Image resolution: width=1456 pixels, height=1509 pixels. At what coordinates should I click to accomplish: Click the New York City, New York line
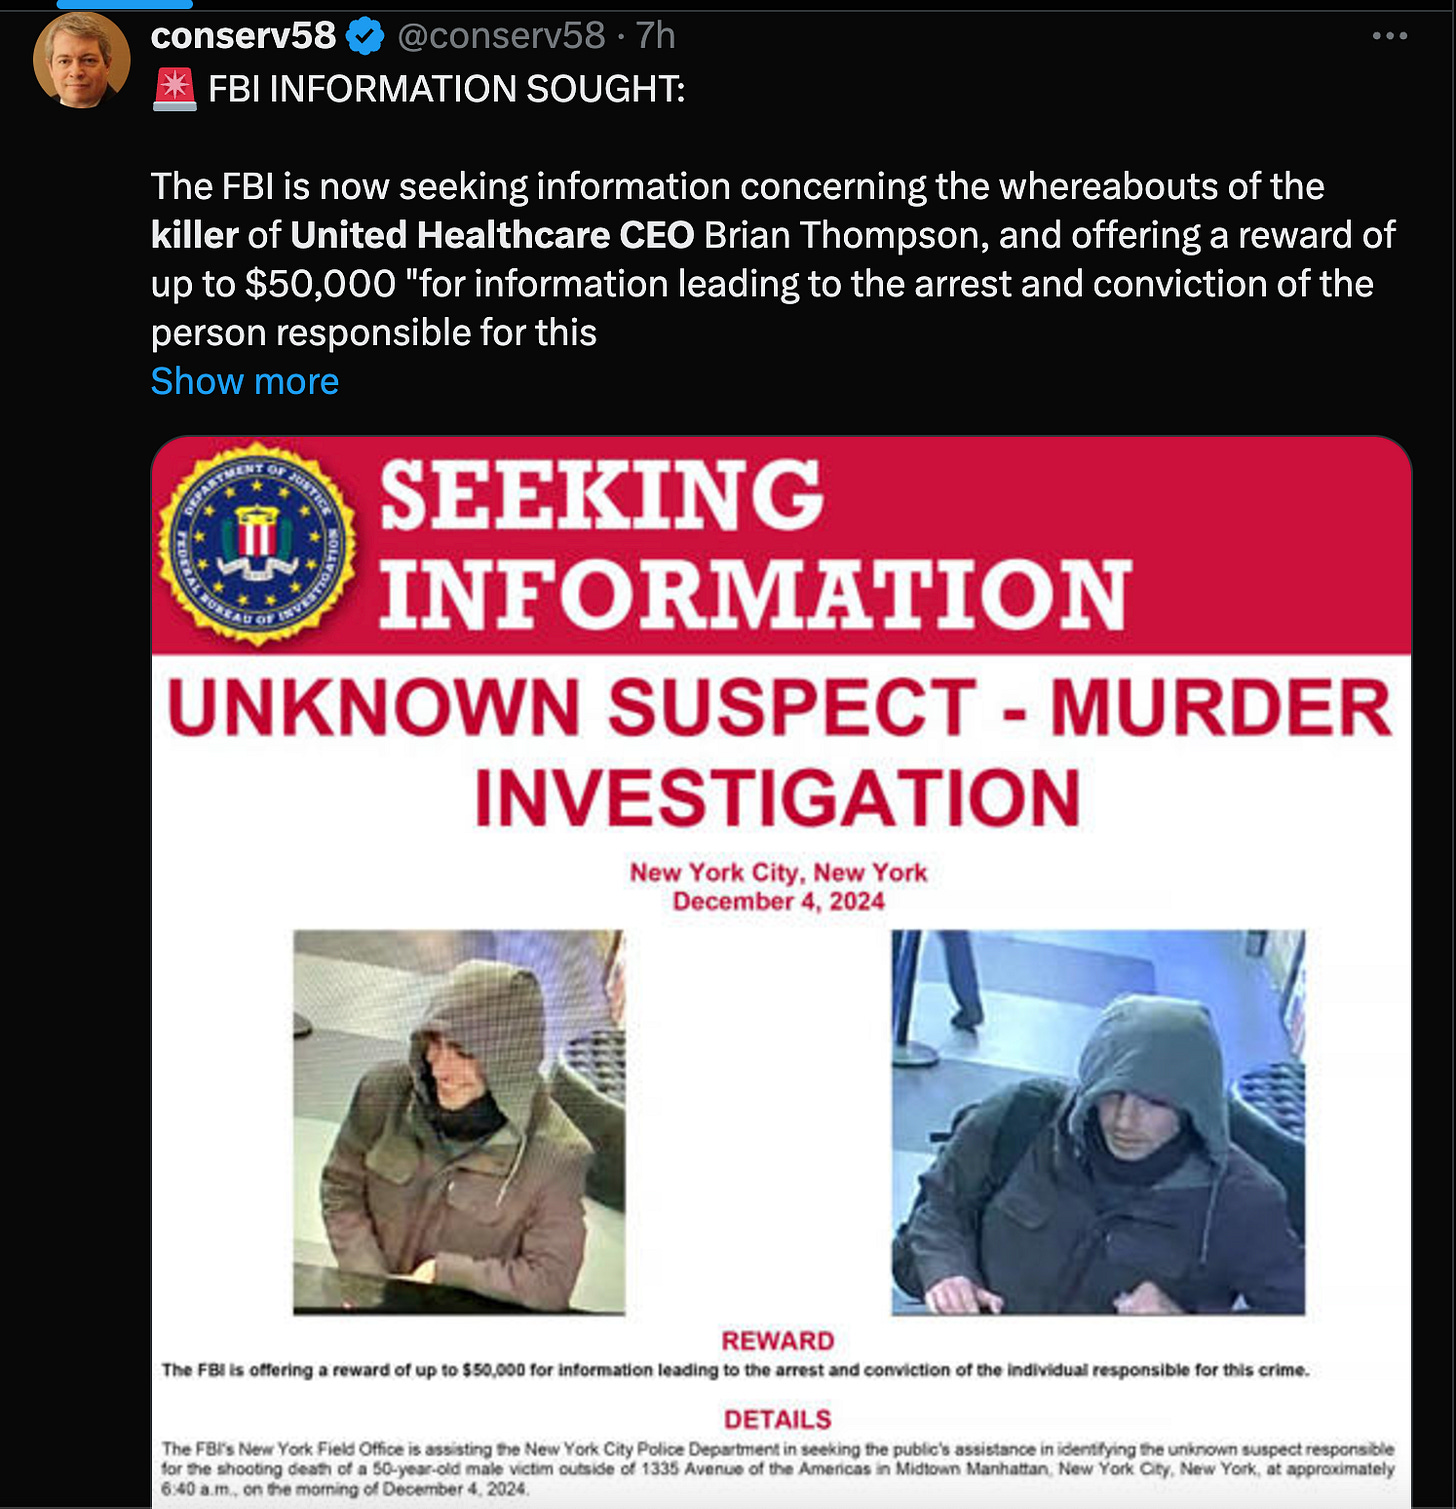click(779, 873)
